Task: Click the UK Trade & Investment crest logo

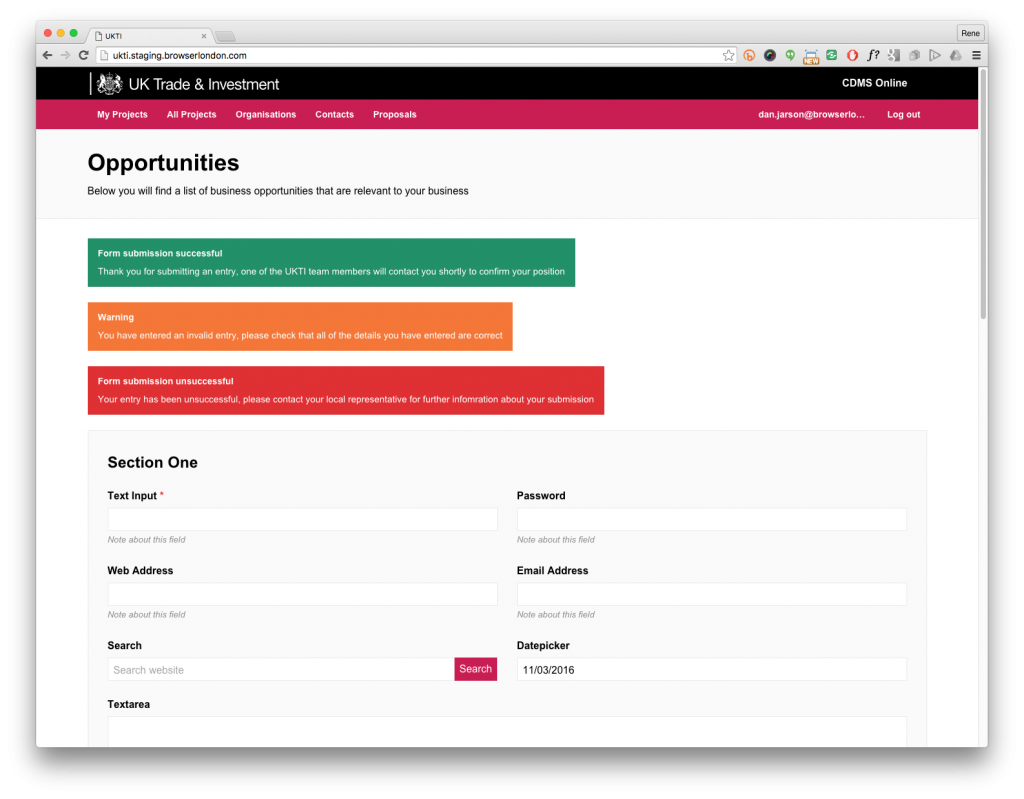Action: 109,84
